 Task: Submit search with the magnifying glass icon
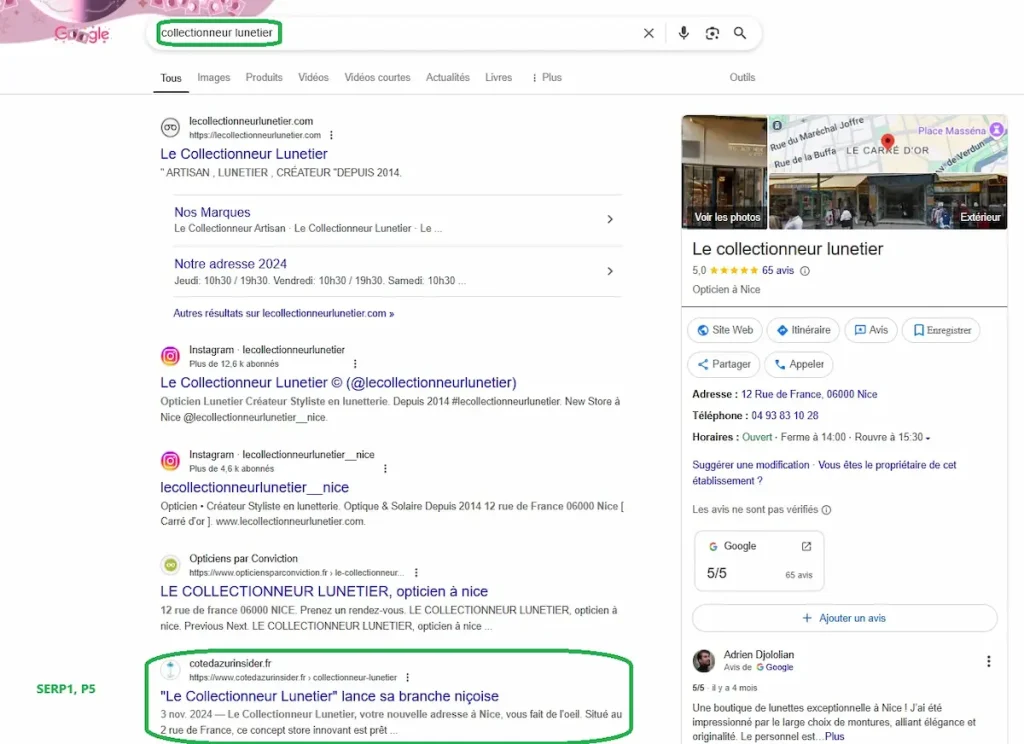point(739,33)
